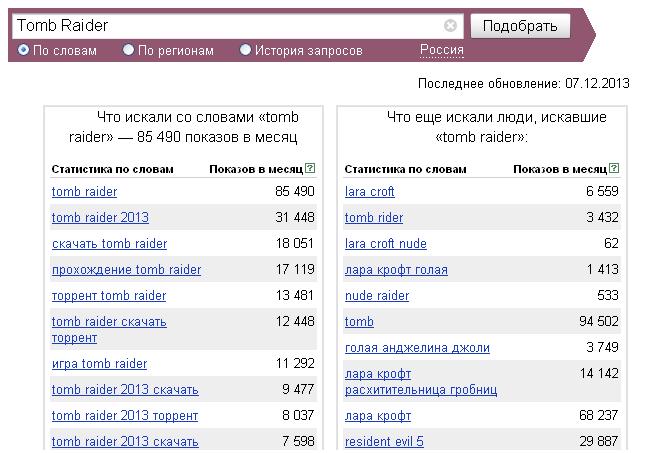Screen dimensions: 645x453
Task: Click the 12 448 impressions value
Action: point(295,321)
